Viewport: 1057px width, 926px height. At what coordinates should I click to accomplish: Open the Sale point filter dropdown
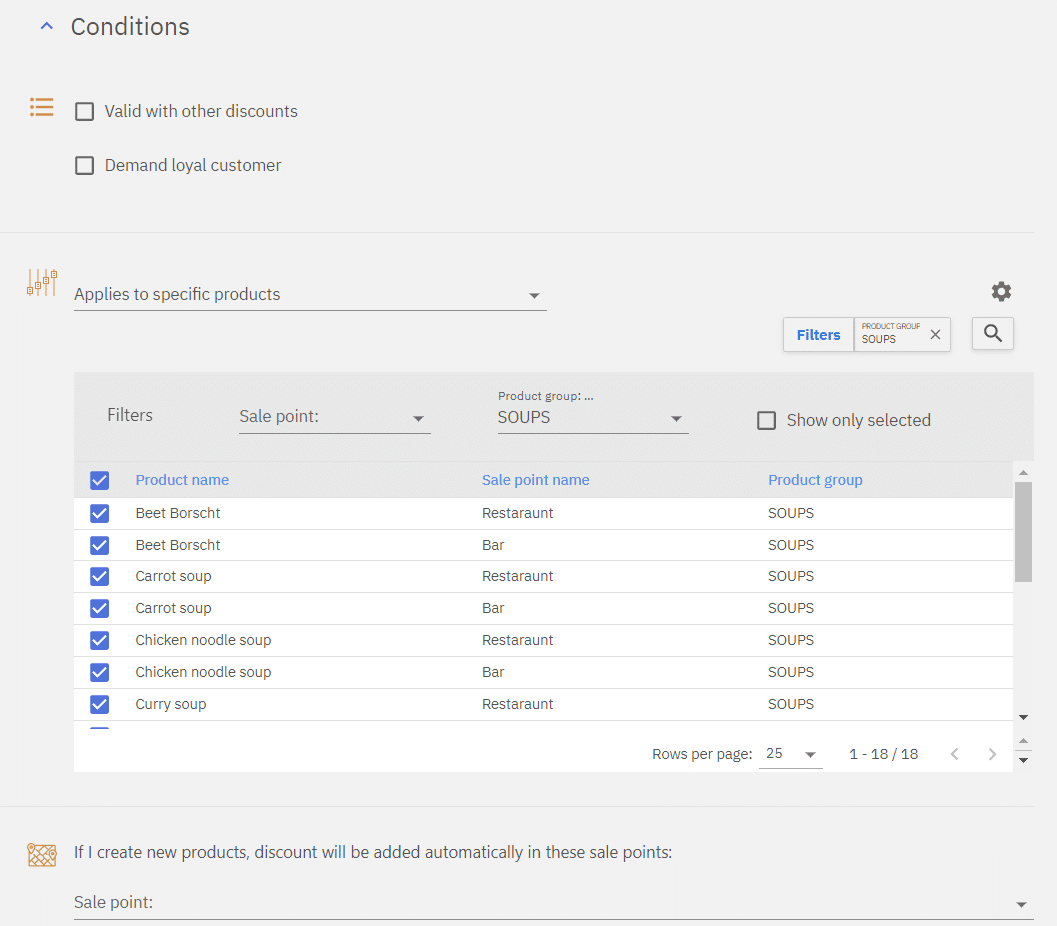coord(334,418)
